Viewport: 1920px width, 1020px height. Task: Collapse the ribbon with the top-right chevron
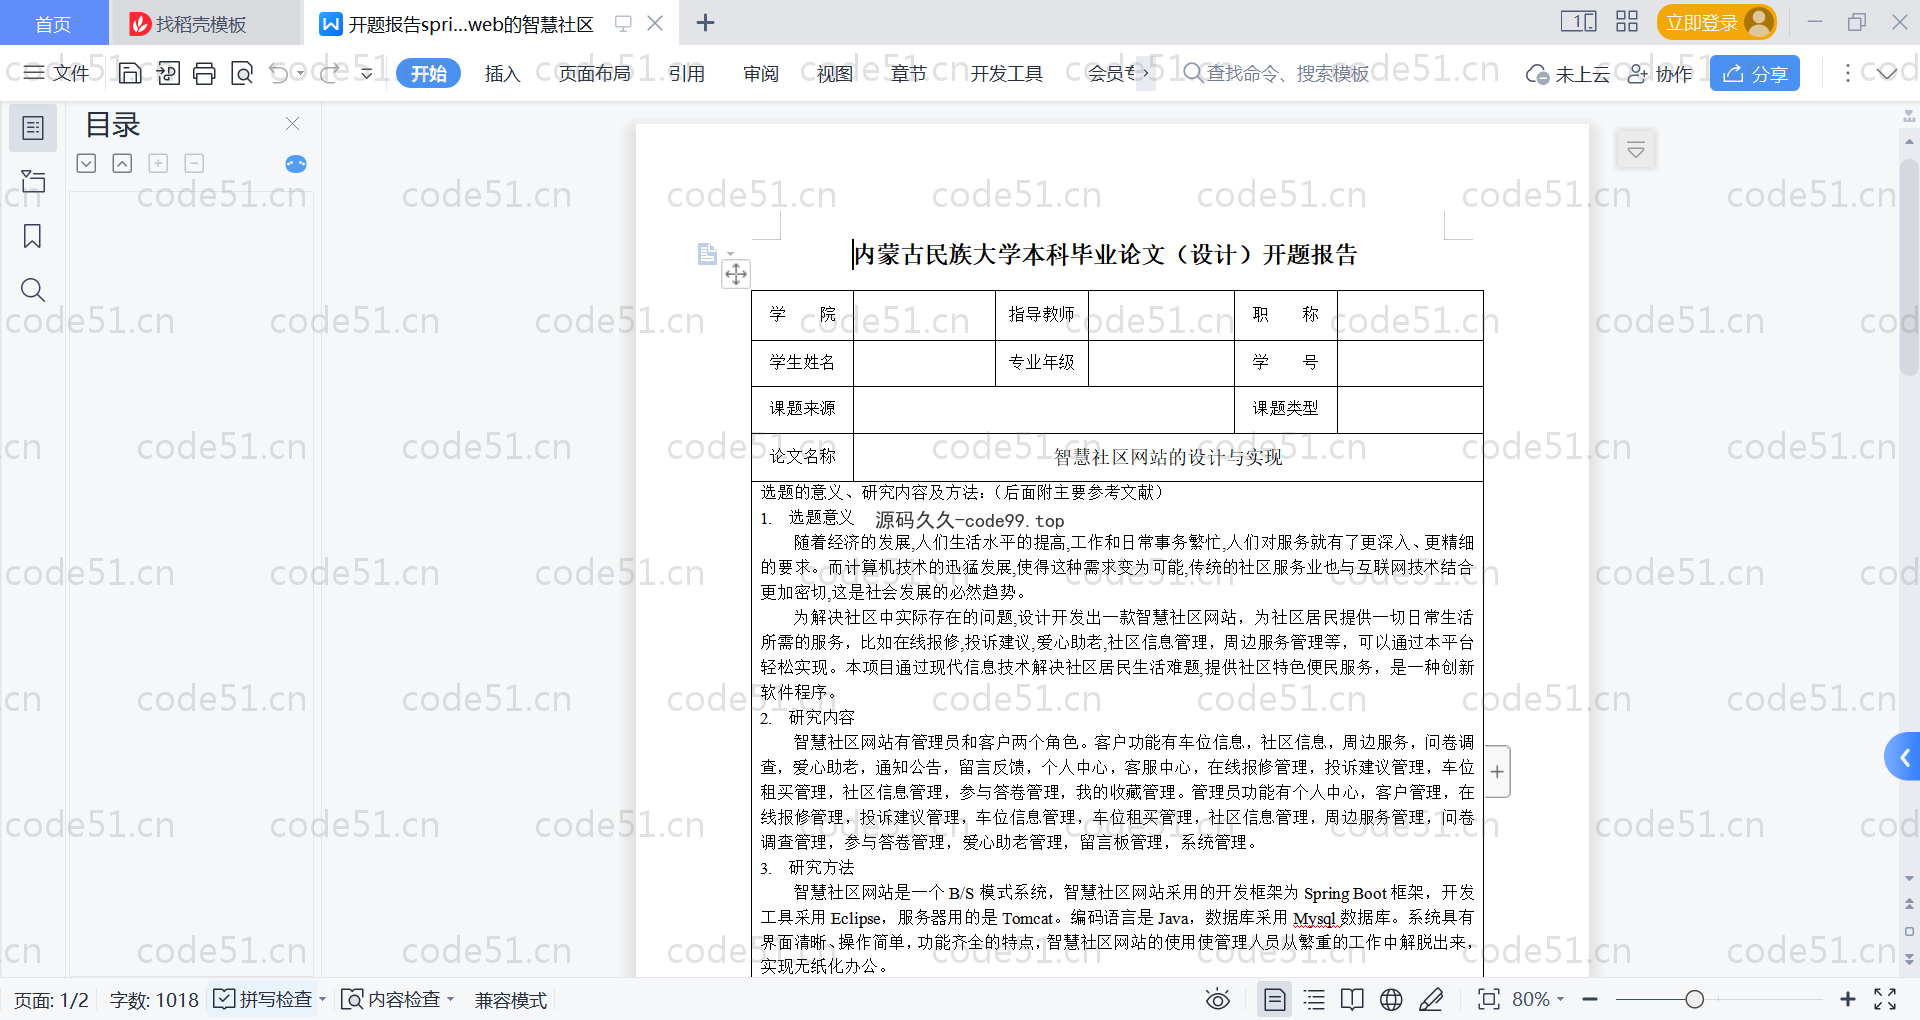click(1886, 73)
